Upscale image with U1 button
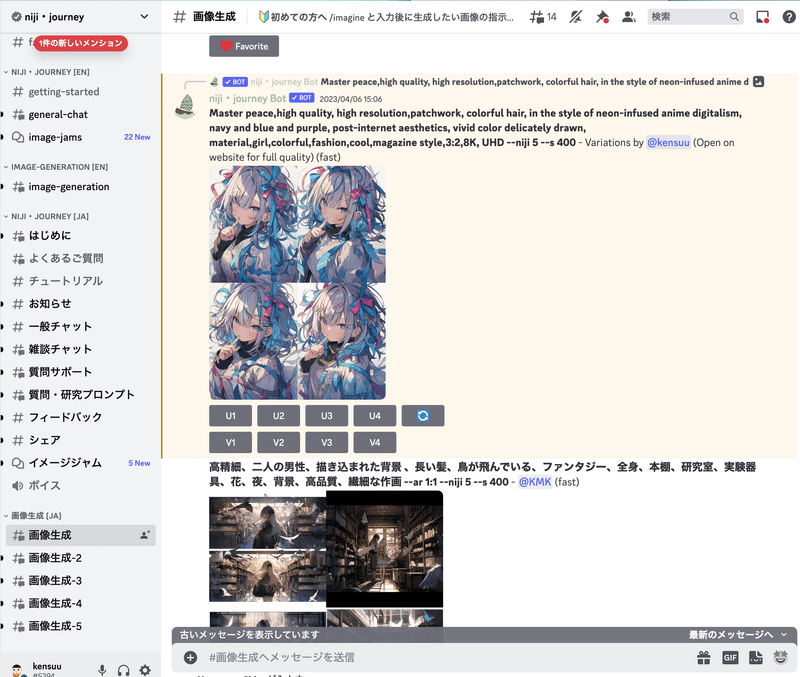Screen dimensions: 800x677 coord(231,416)
